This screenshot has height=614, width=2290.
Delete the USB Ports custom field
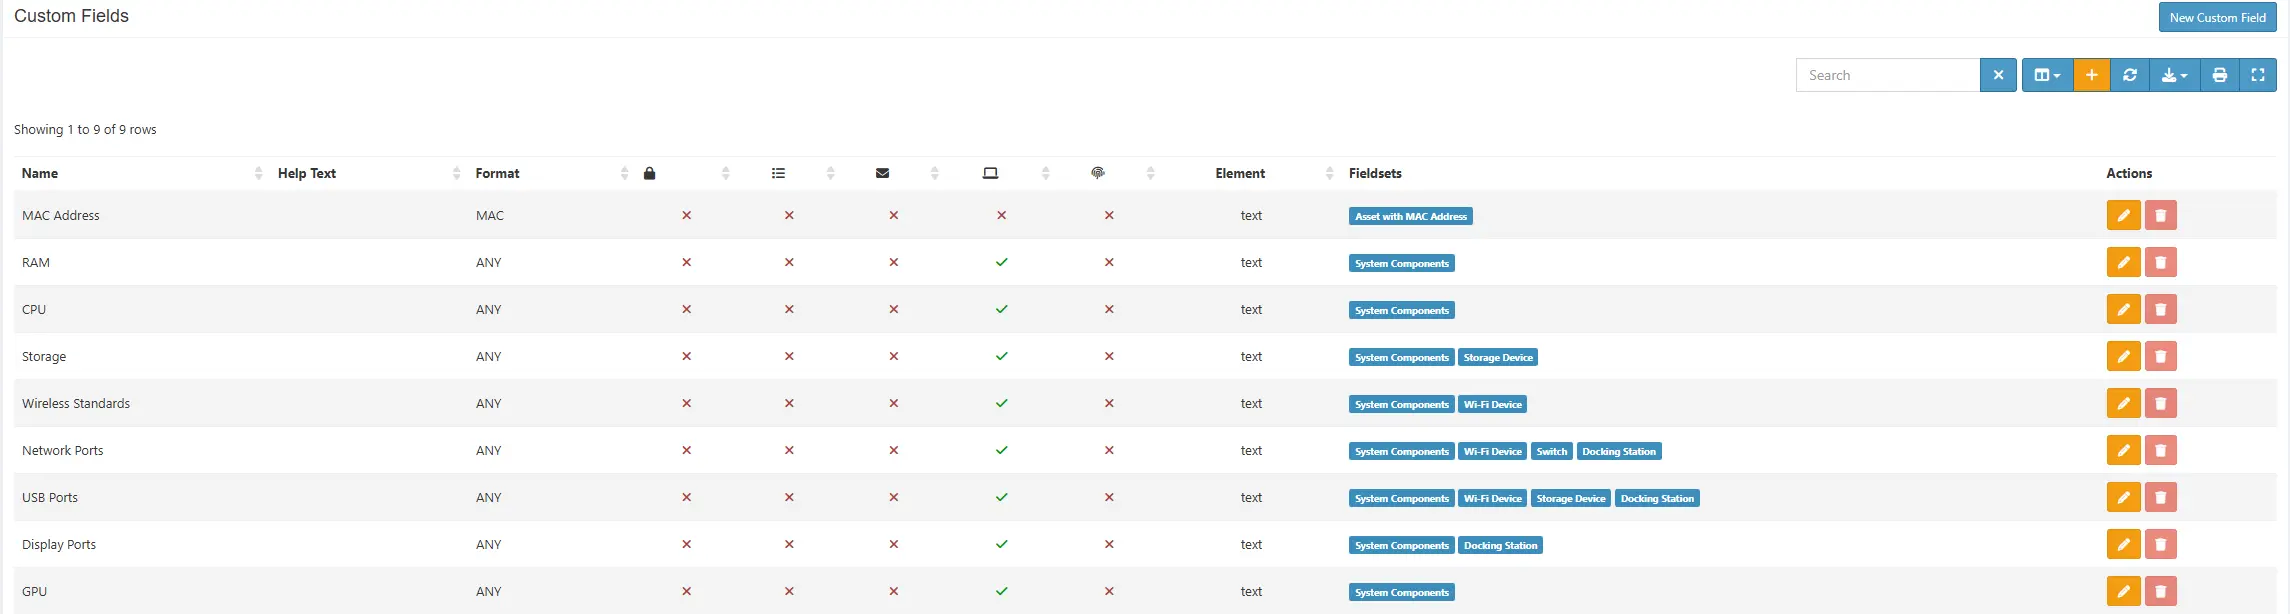coord(2160,497)
